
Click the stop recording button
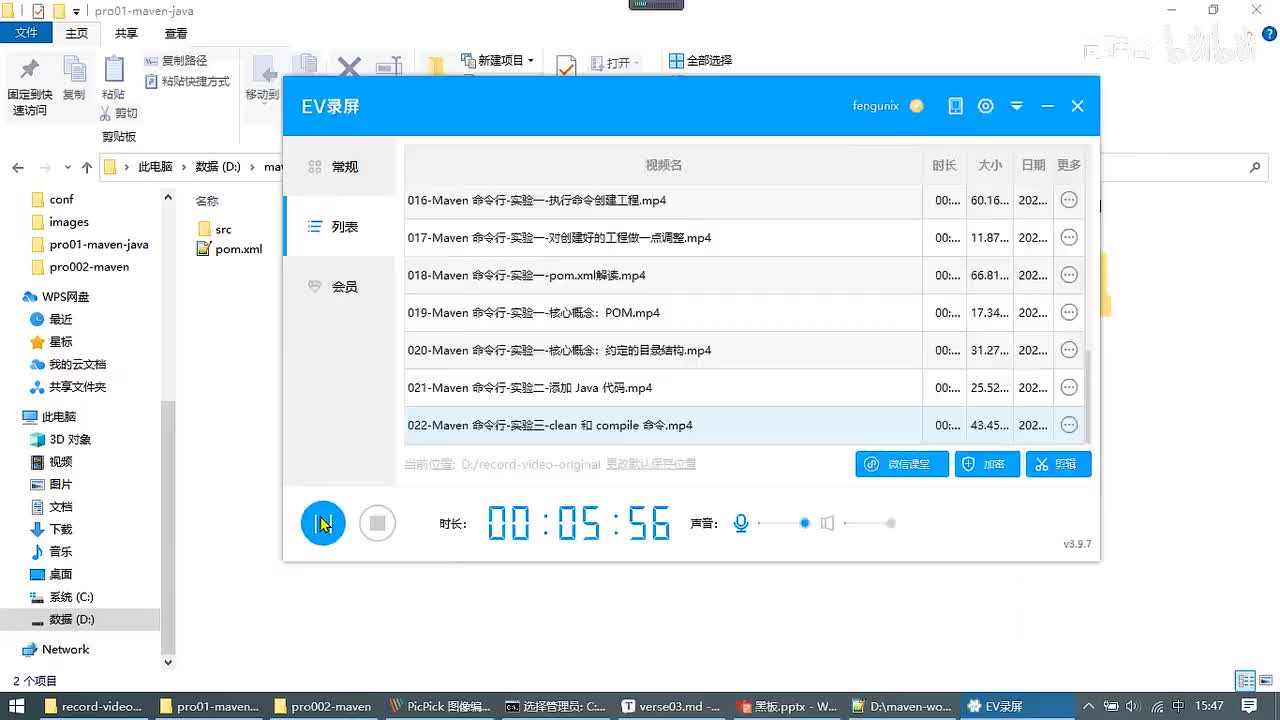tap(377, 523)
